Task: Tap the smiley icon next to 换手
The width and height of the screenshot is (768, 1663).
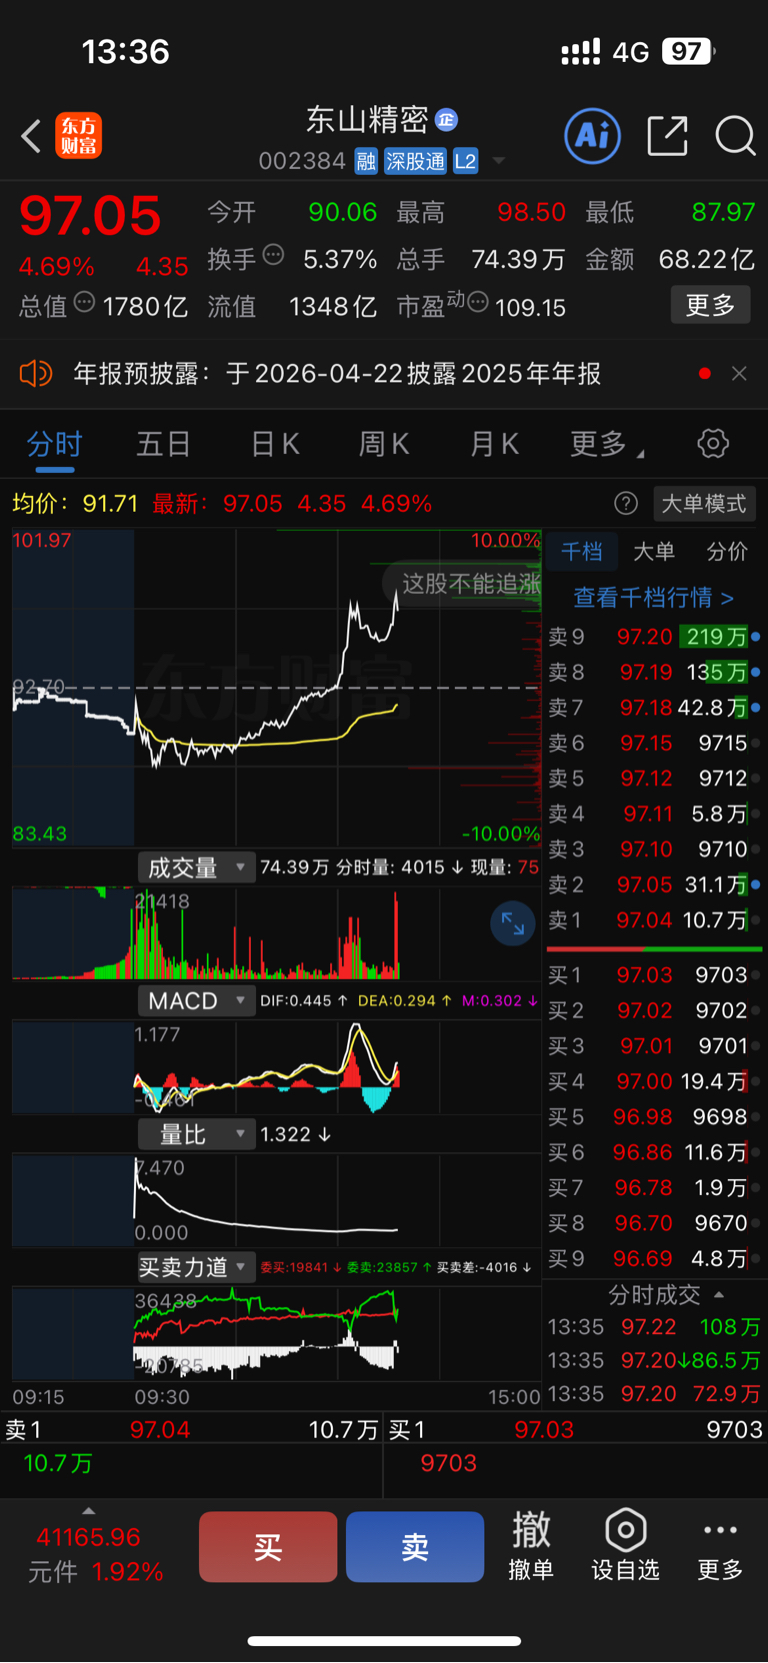Action: [x=273, y=255]
